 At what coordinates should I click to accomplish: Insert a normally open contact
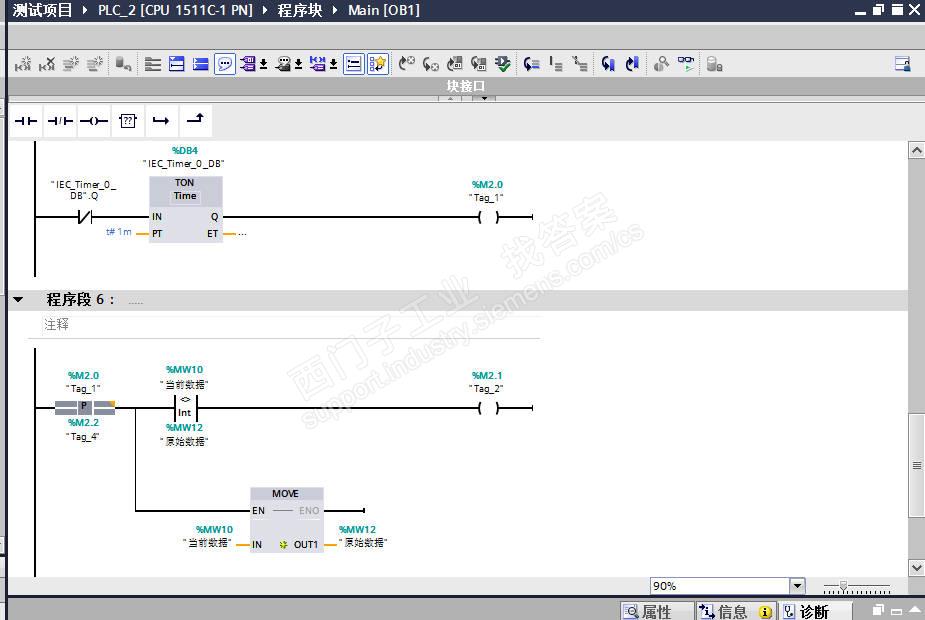pyautogui.click(x=26, y=121)
